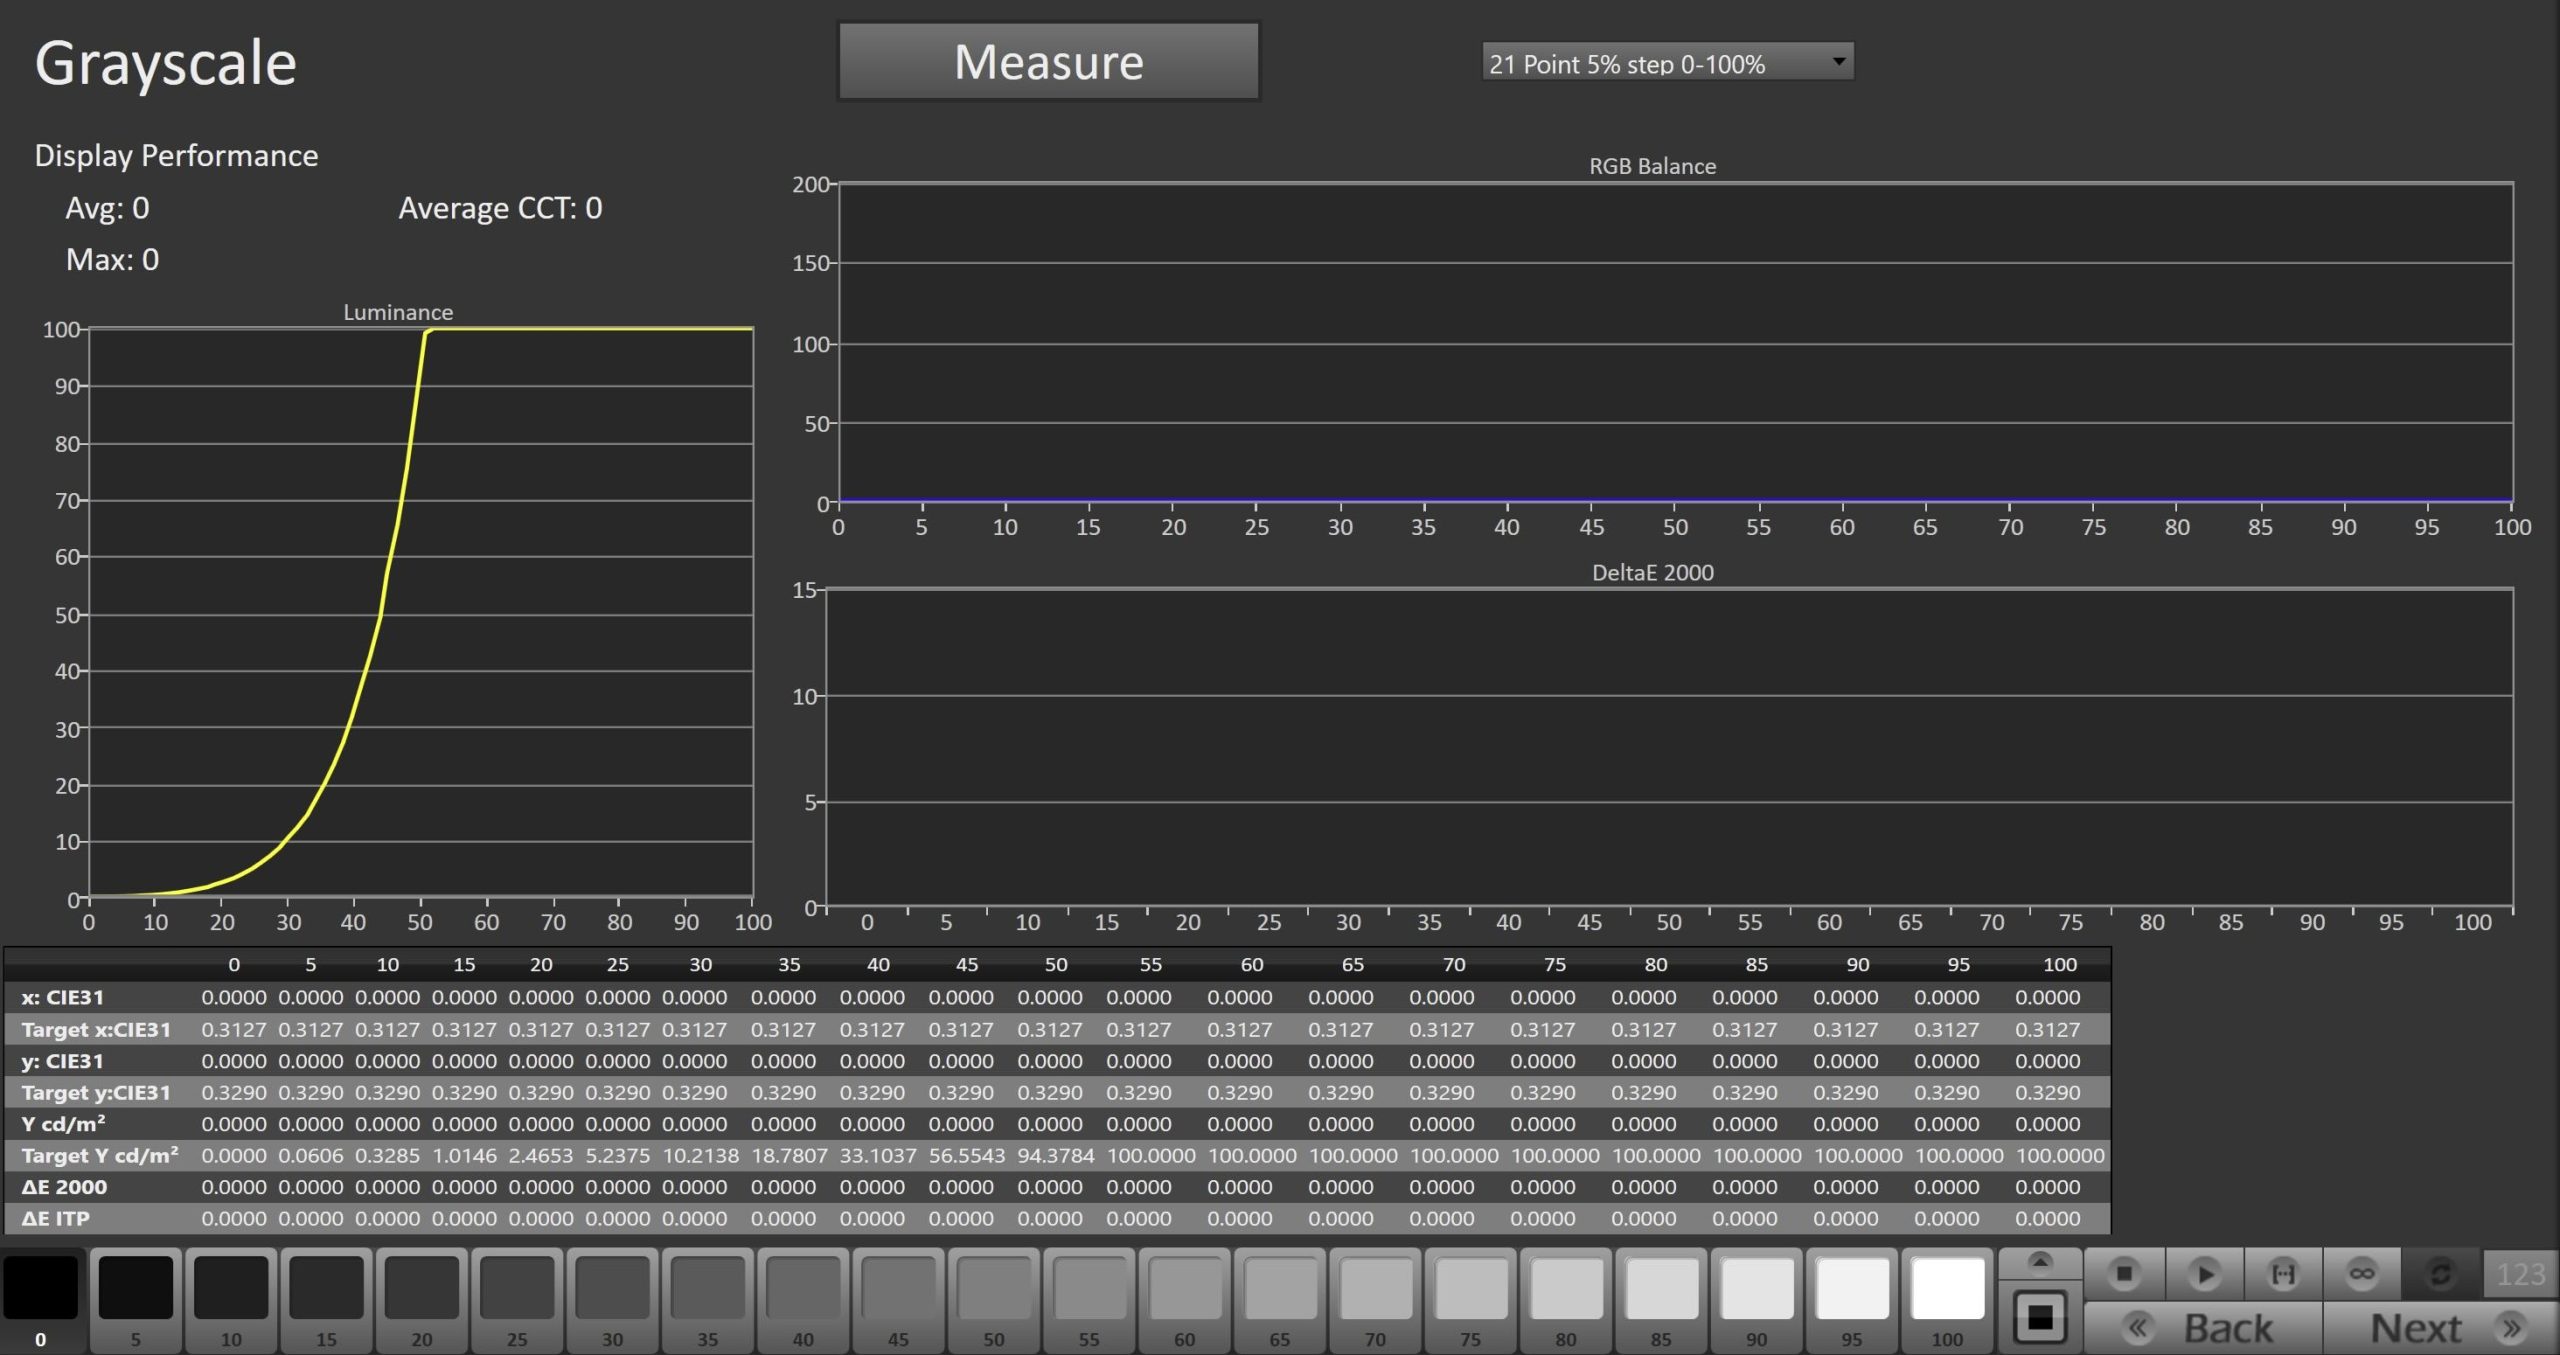The height and width of the screenshot is (1355, 2560).
Task: Select the 25% gray swatch
Action: click(517, 1300)
